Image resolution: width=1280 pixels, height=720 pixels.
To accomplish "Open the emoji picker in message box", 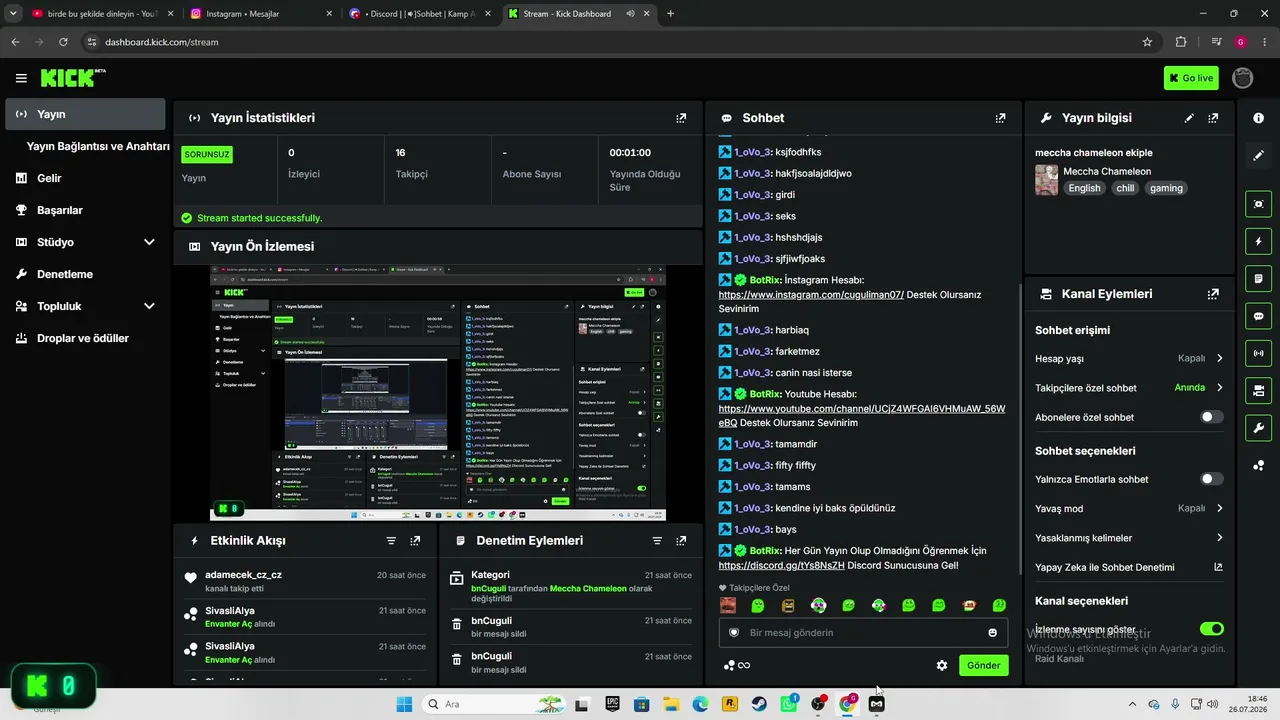I will (992, 633).
